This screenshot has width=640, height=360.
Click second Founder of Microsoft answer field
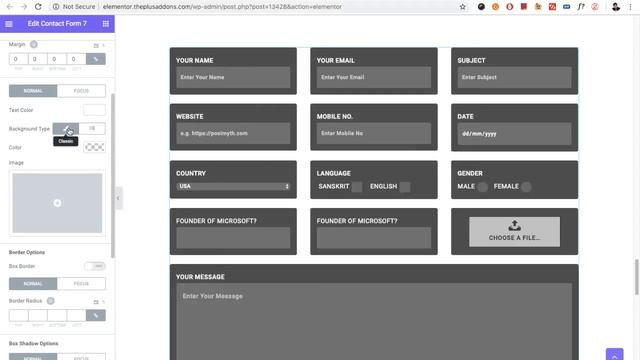(373, 238)
